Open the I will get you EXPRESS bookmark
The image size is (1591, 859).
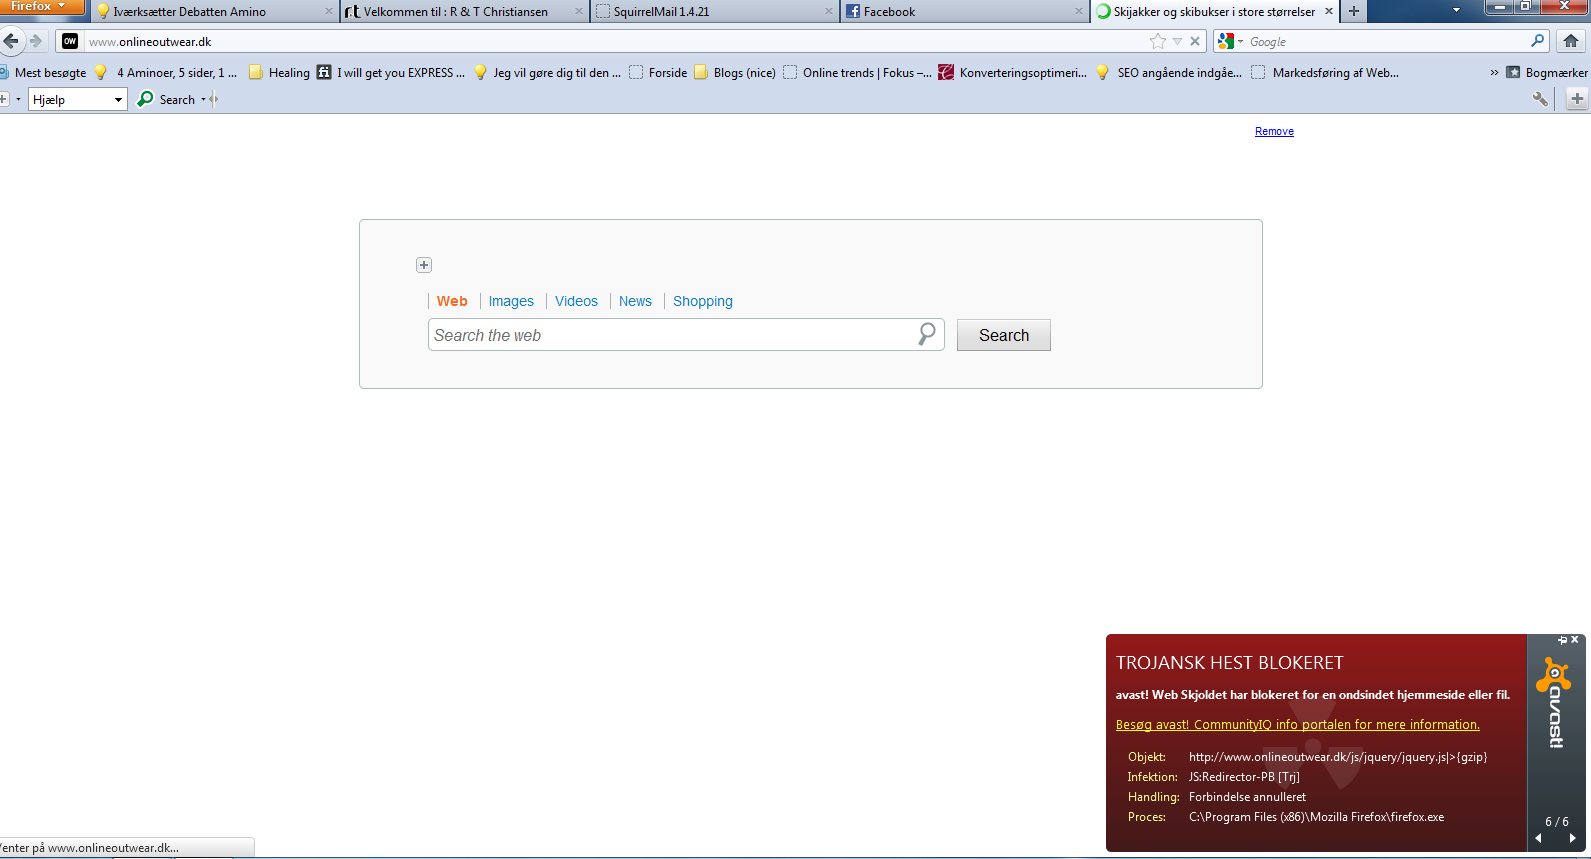point(391,72)
